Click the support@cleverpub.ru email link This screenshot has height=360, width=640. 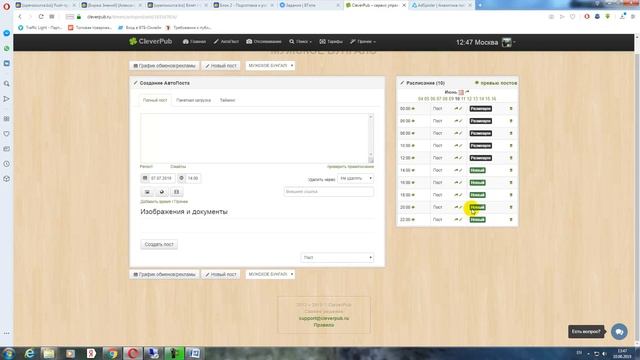(324, 318)
